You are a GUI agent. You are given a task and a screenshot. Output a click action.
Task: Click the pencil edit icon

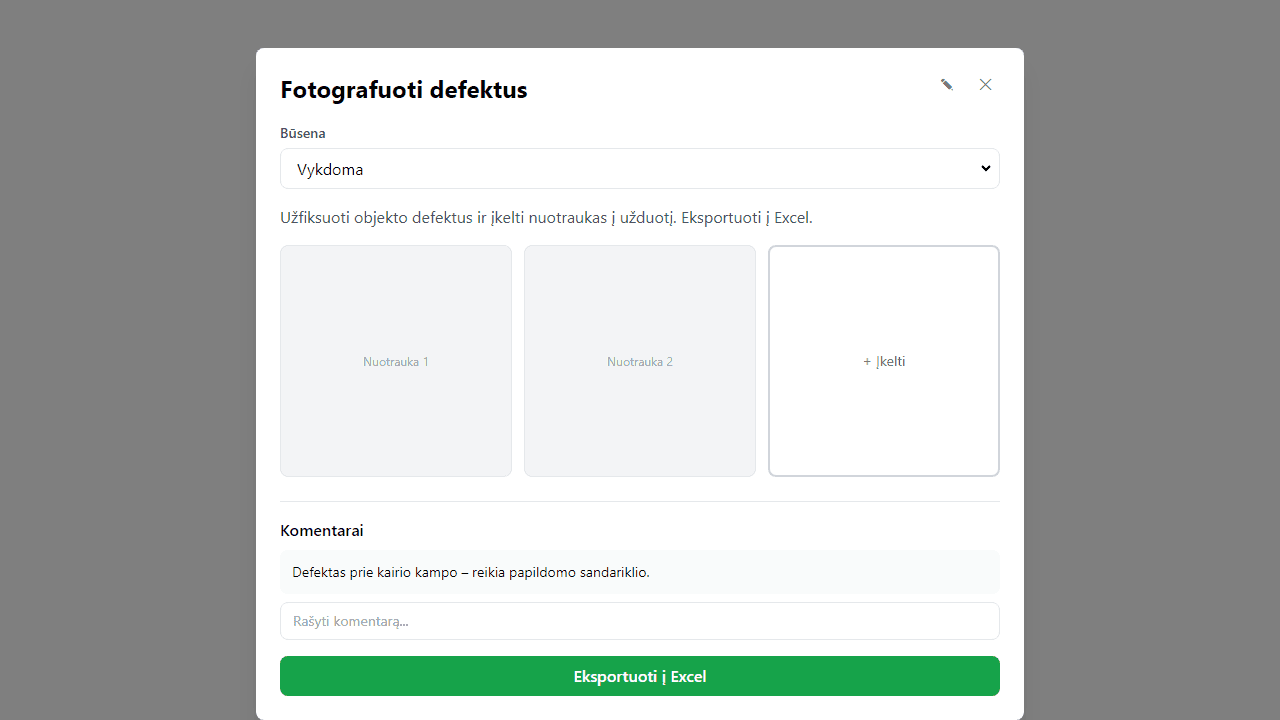point(946,85)
